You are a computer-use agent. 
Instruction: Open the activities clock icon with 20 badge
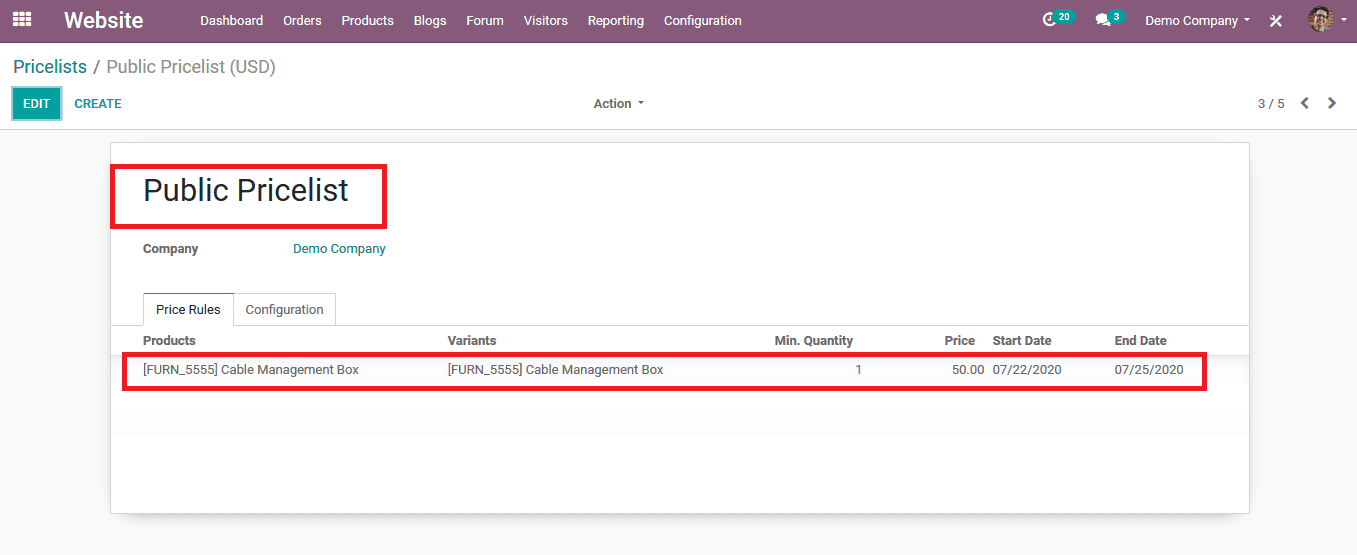click(1056, 19)
